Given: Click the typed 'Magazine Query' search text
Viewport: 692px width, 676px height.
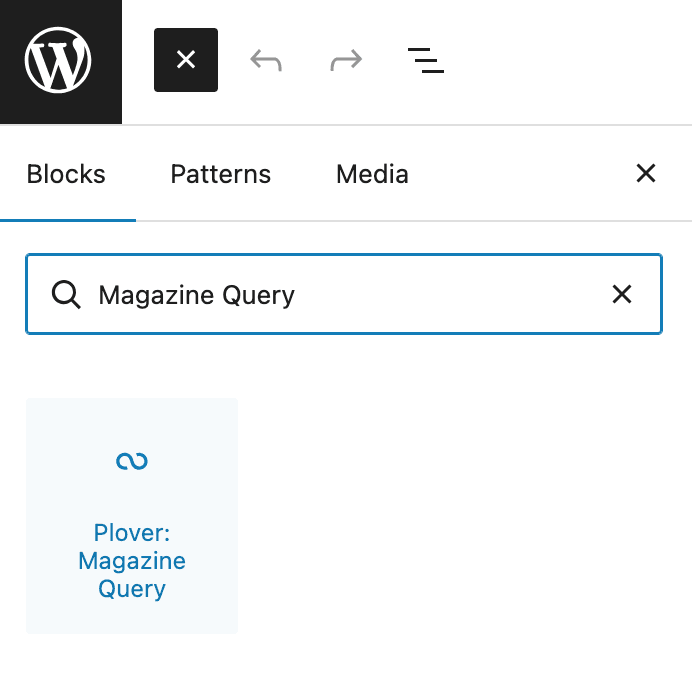Looking at the screenshot, I should (197, 295).
